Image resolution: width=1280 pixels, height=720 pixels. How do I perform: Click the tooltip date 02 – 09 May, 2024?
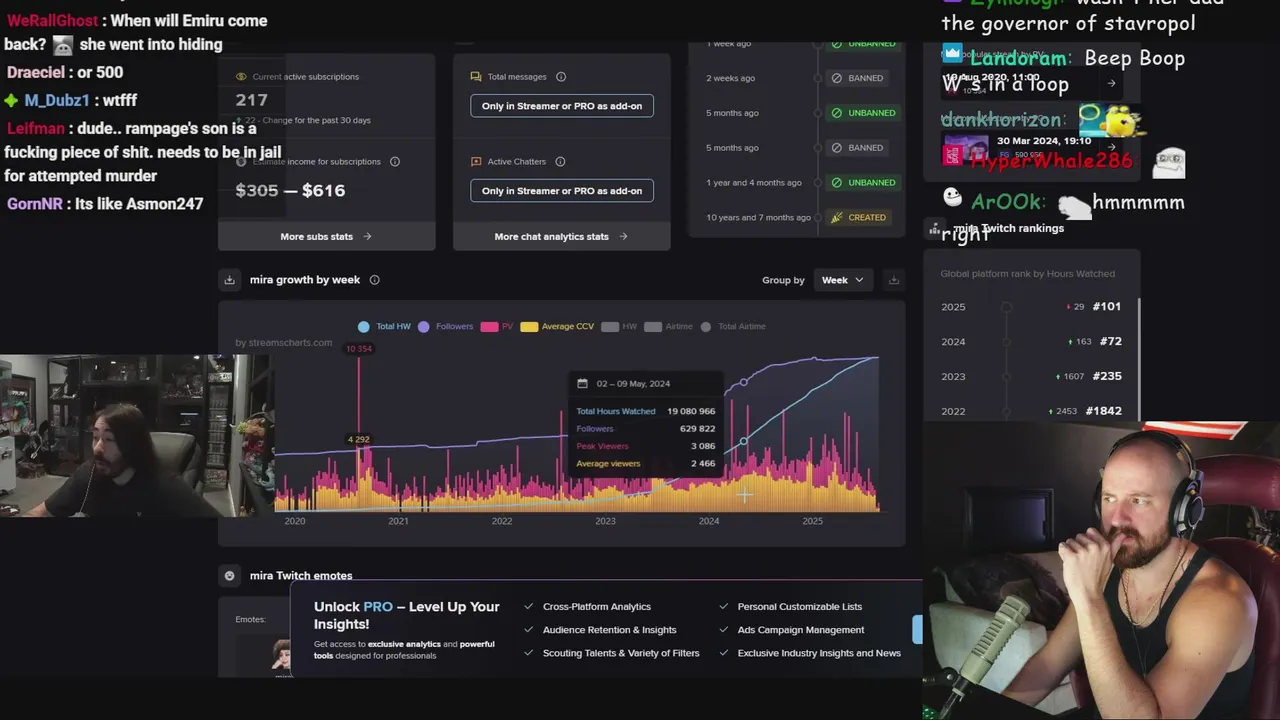633,383
